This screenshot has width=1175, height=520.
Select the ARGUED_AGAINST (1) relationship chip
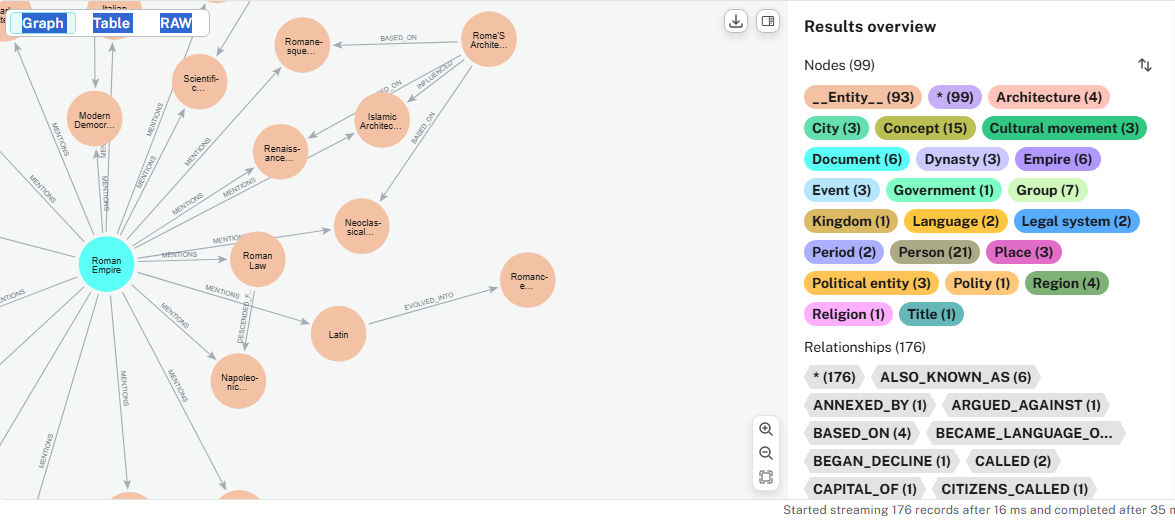tap(1025, 405)
